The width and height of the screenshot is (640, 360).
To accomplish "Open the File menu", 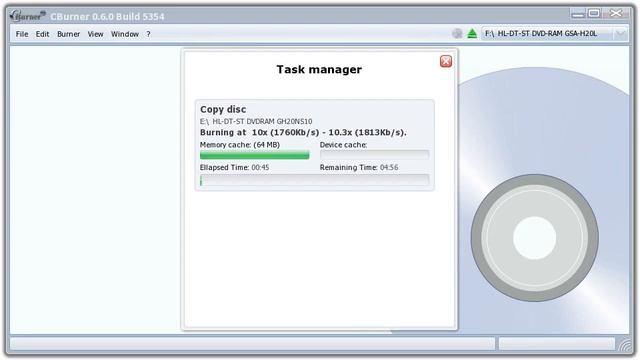I will click(22, 34).
